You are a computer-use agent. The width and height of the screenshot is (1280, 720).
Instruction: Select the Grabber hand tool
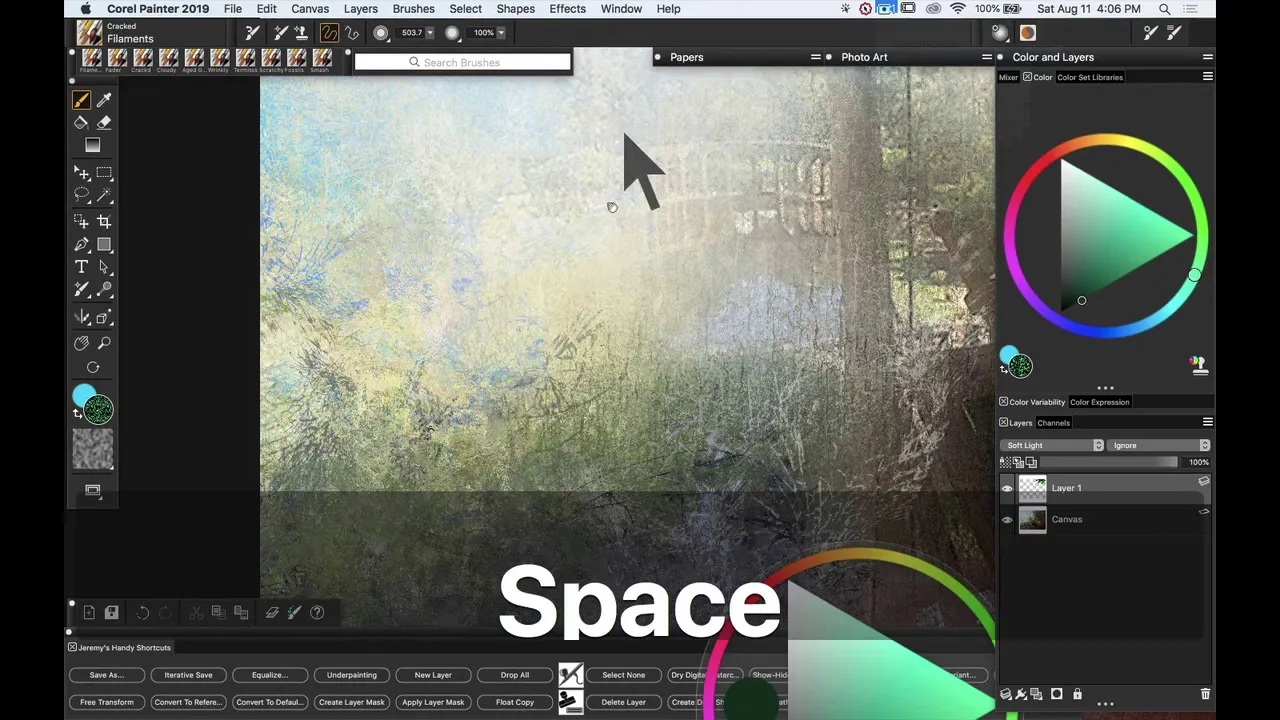pyautogui.click(x=81, y=343)
